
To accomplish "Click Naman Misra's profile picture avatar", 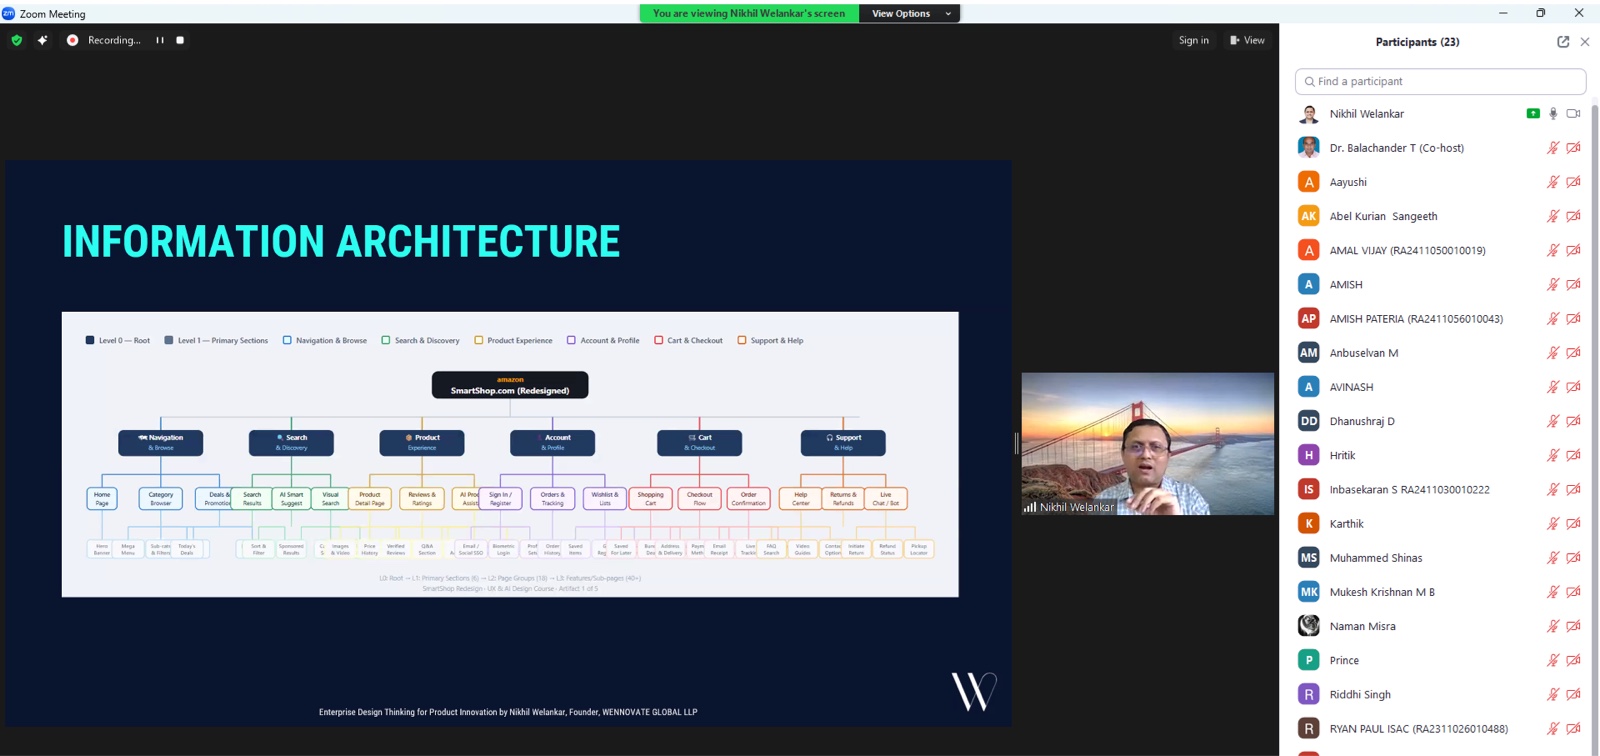I will [x=1308, y=626].
